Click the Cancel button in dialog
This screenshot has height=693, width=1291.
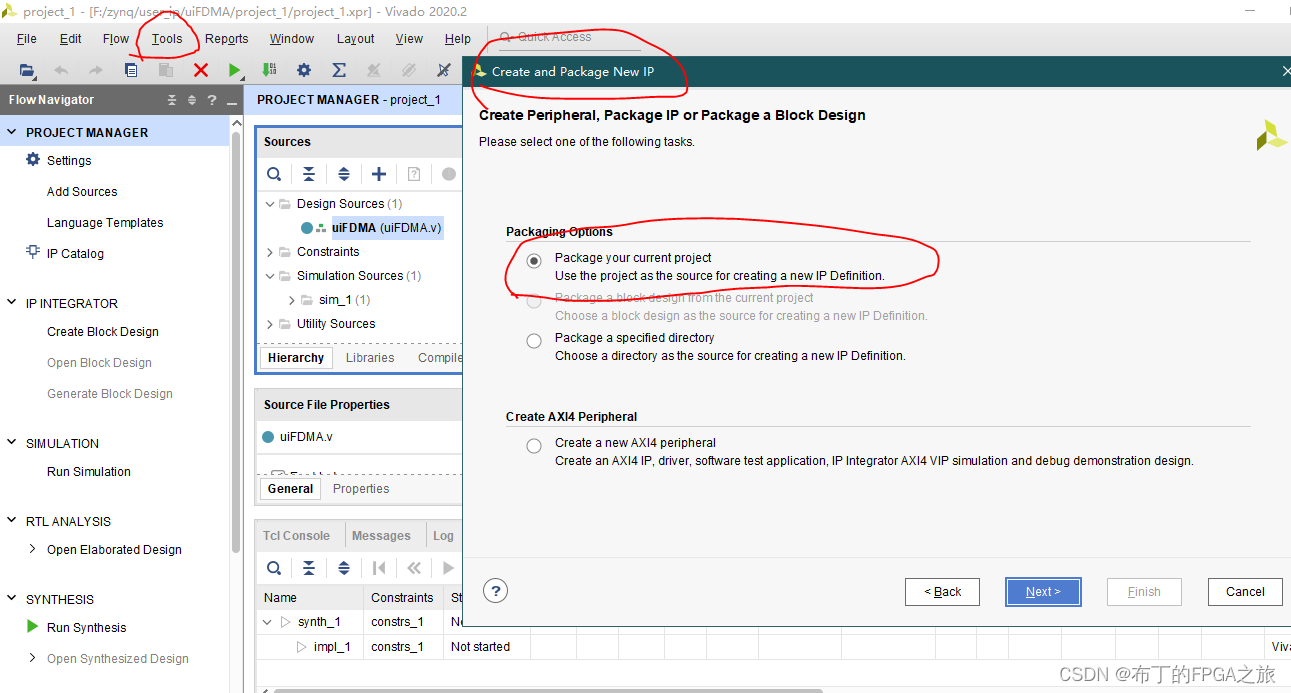(1245, 592)
